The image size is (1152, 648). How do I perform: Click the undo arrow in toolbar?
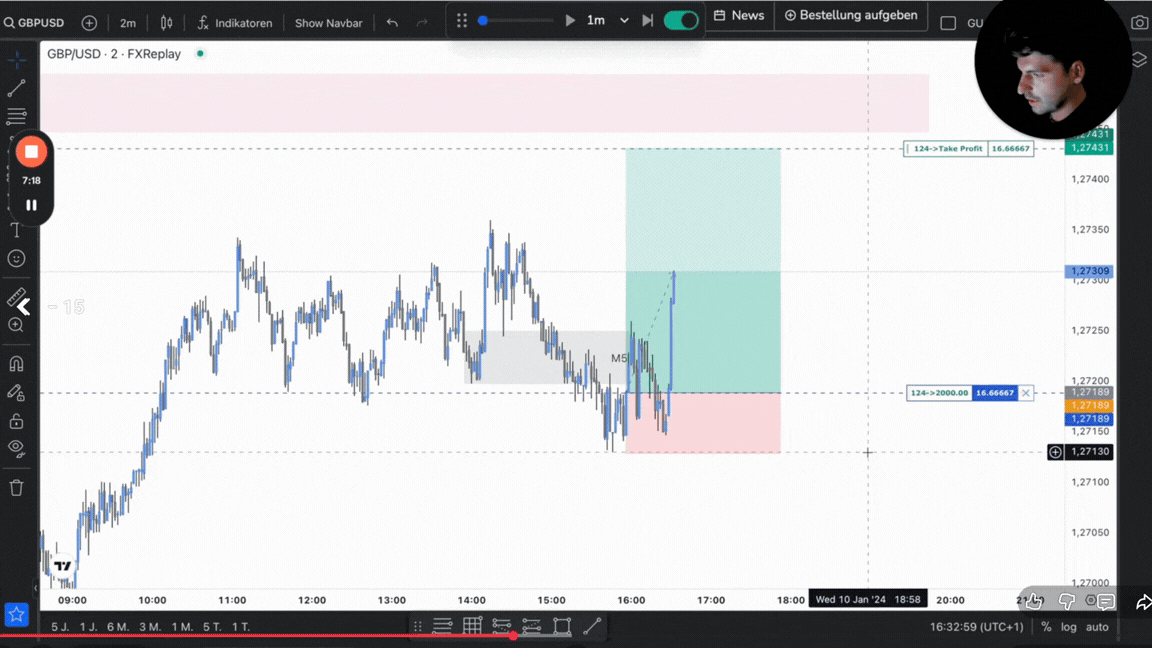click(392, 22)
